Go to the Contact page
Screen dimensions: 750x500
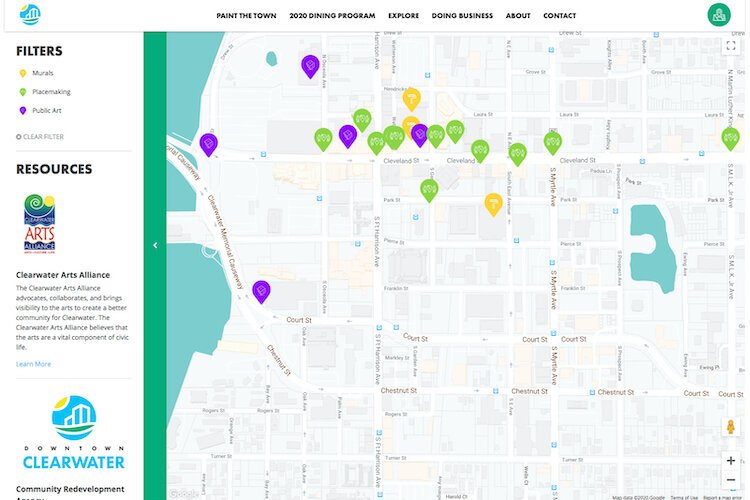pos(559,16)
